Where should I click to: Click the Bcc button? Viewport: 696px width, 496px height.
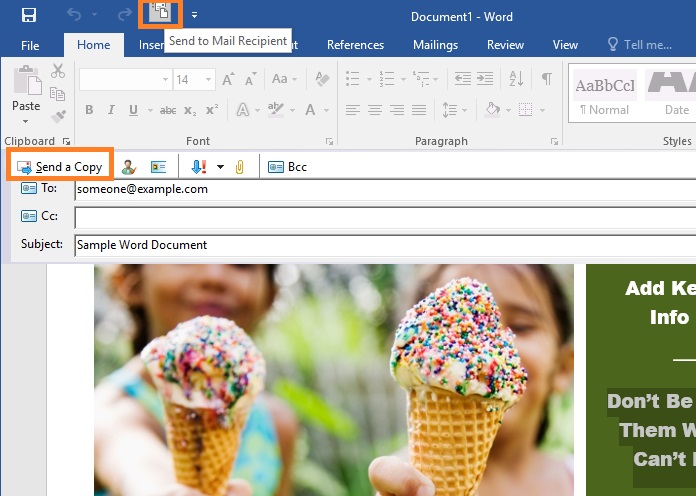point(287,167)
